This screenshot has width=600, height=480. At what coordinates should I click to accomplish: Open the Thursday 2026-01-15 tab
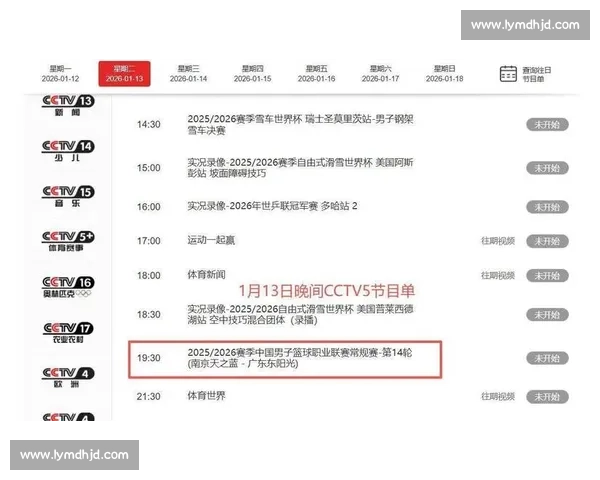[253, 73]
